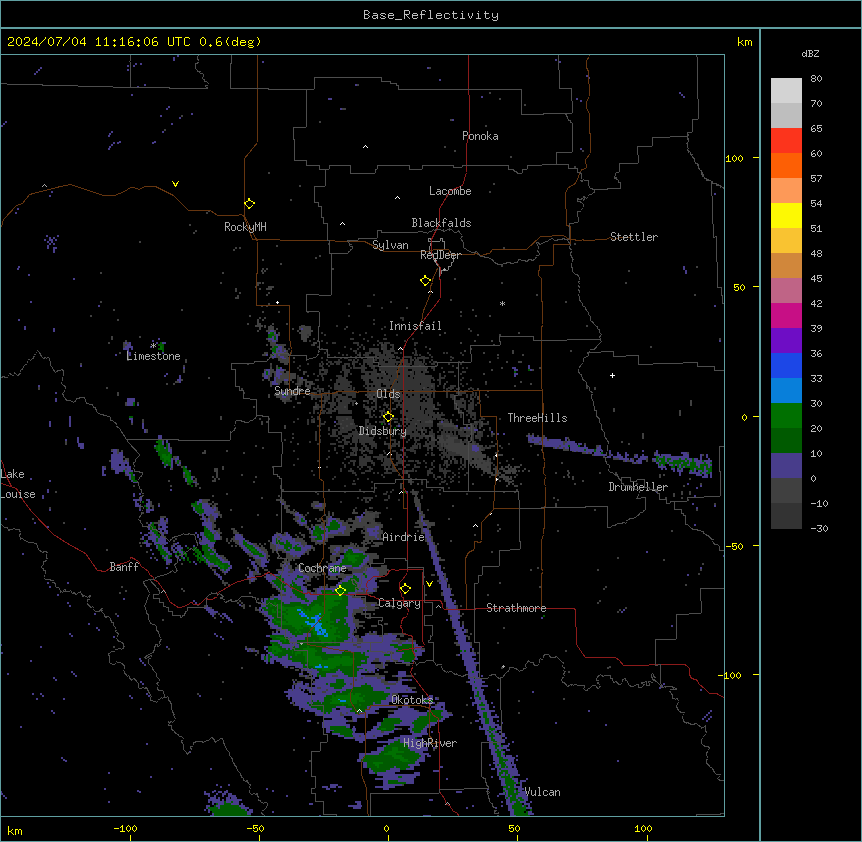Screen dimensions: 862x842
Task: Click the RedDeer city label
Action: point(440,255)
